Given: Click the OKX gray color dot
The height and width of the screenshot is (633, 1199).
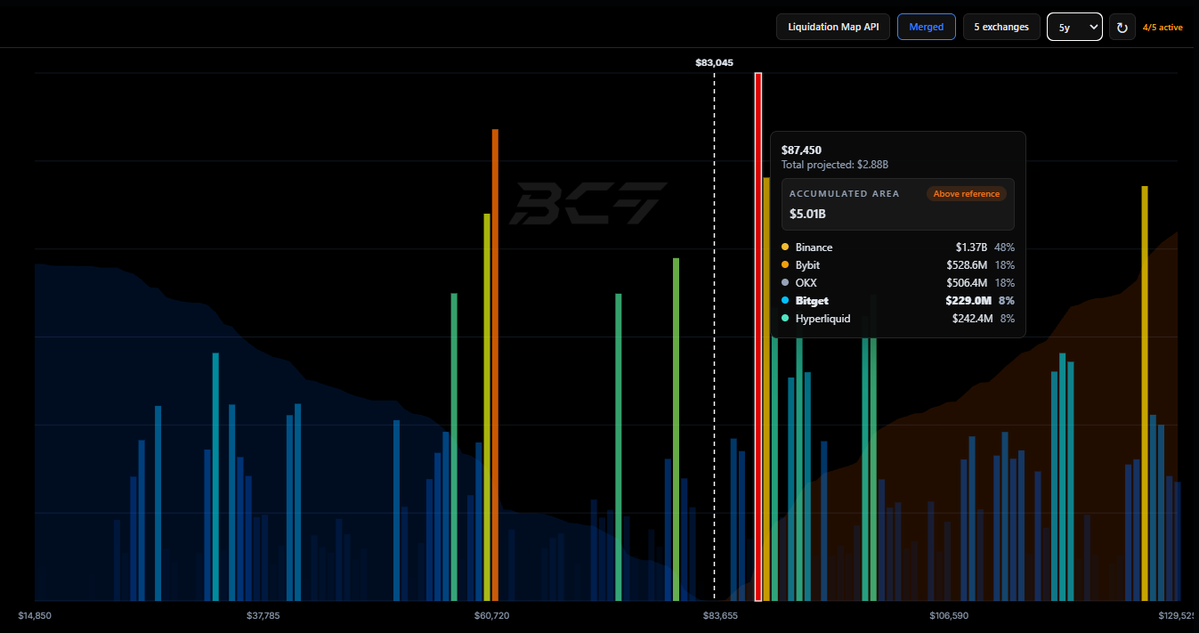Looking at the screenshot, I should pos(785,283).
